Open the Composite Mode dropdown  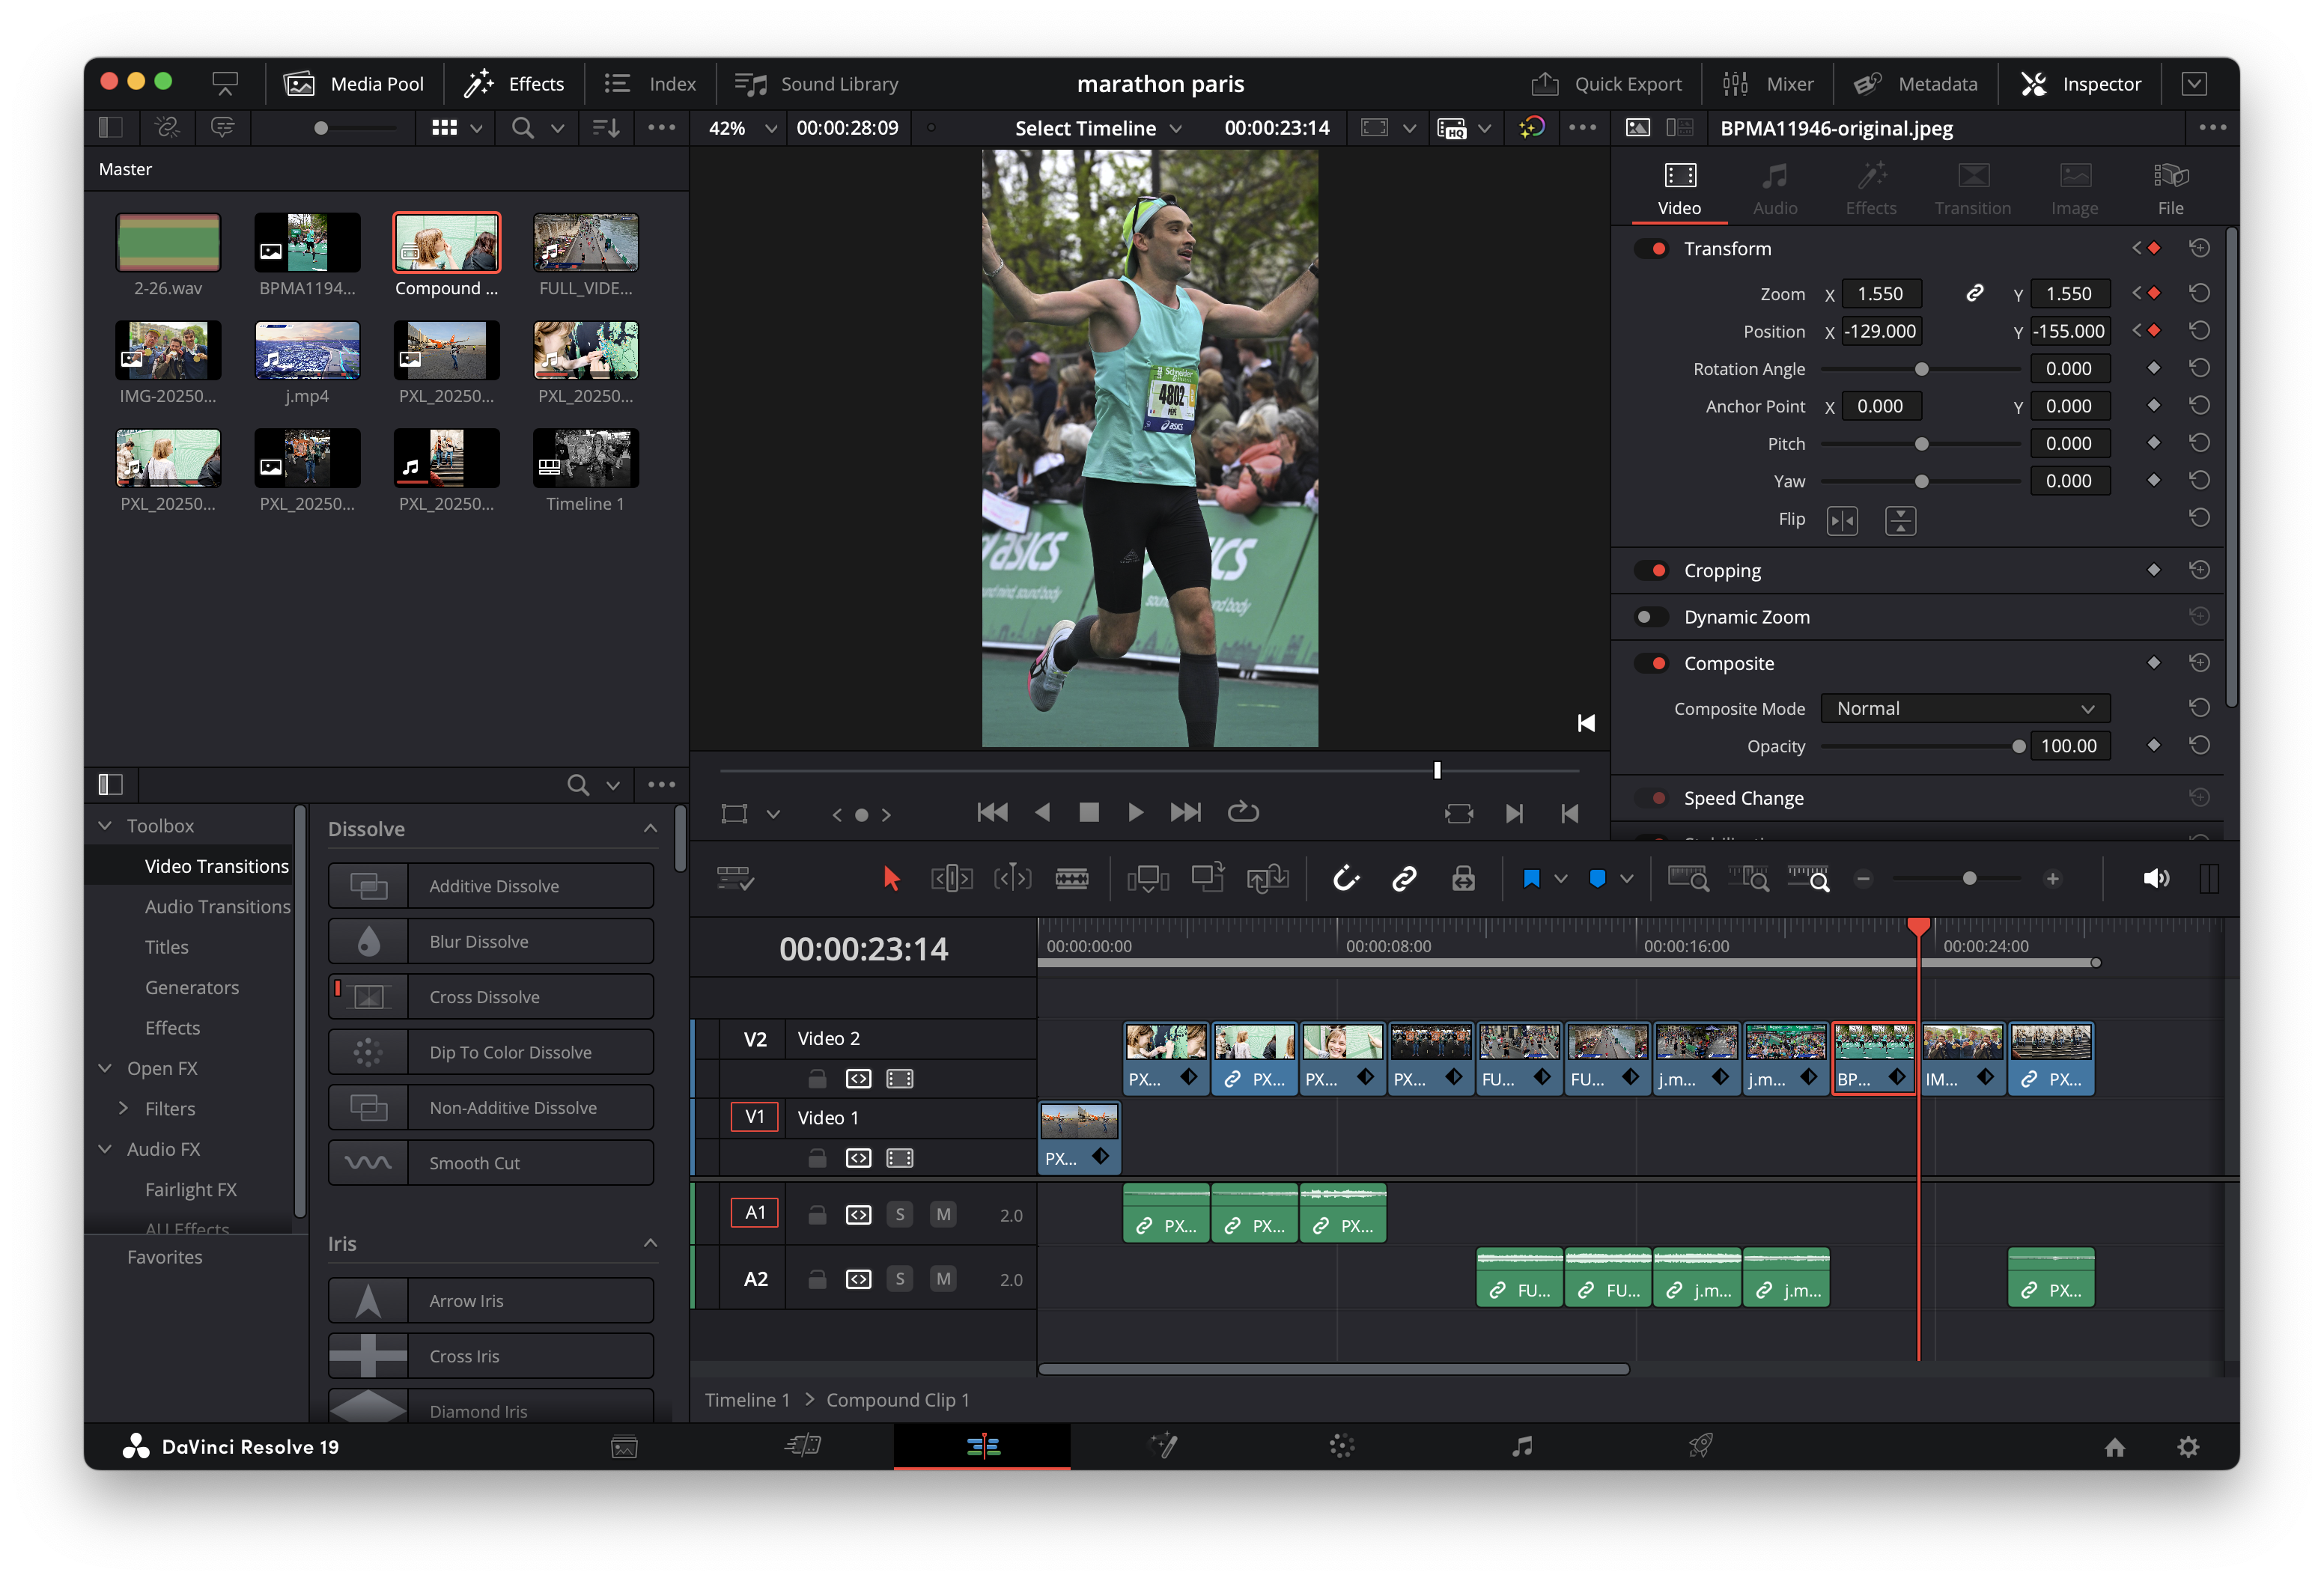[1965, 708]
